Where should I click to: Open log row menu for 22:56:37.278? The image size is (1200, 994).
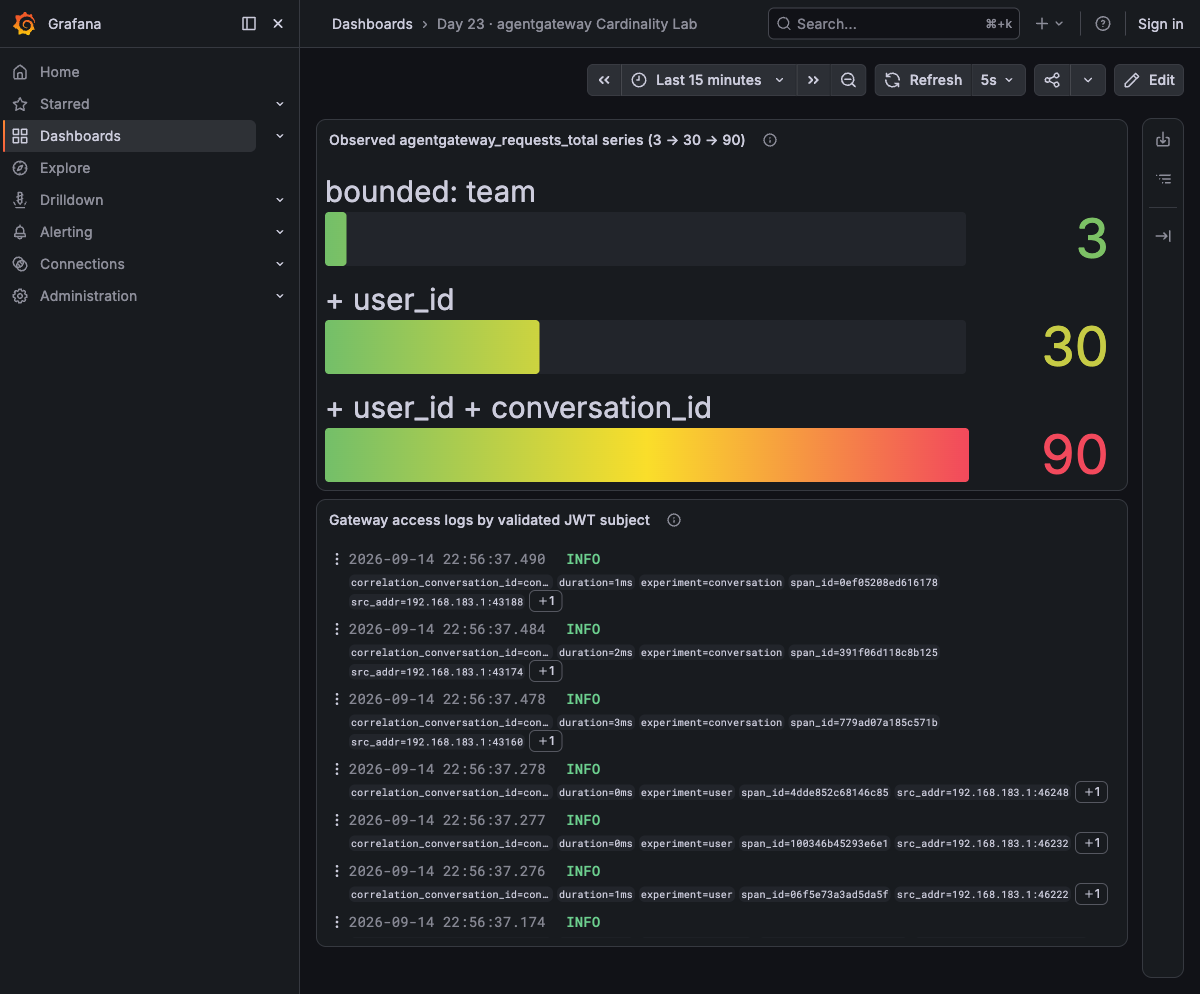pos(337,769)
